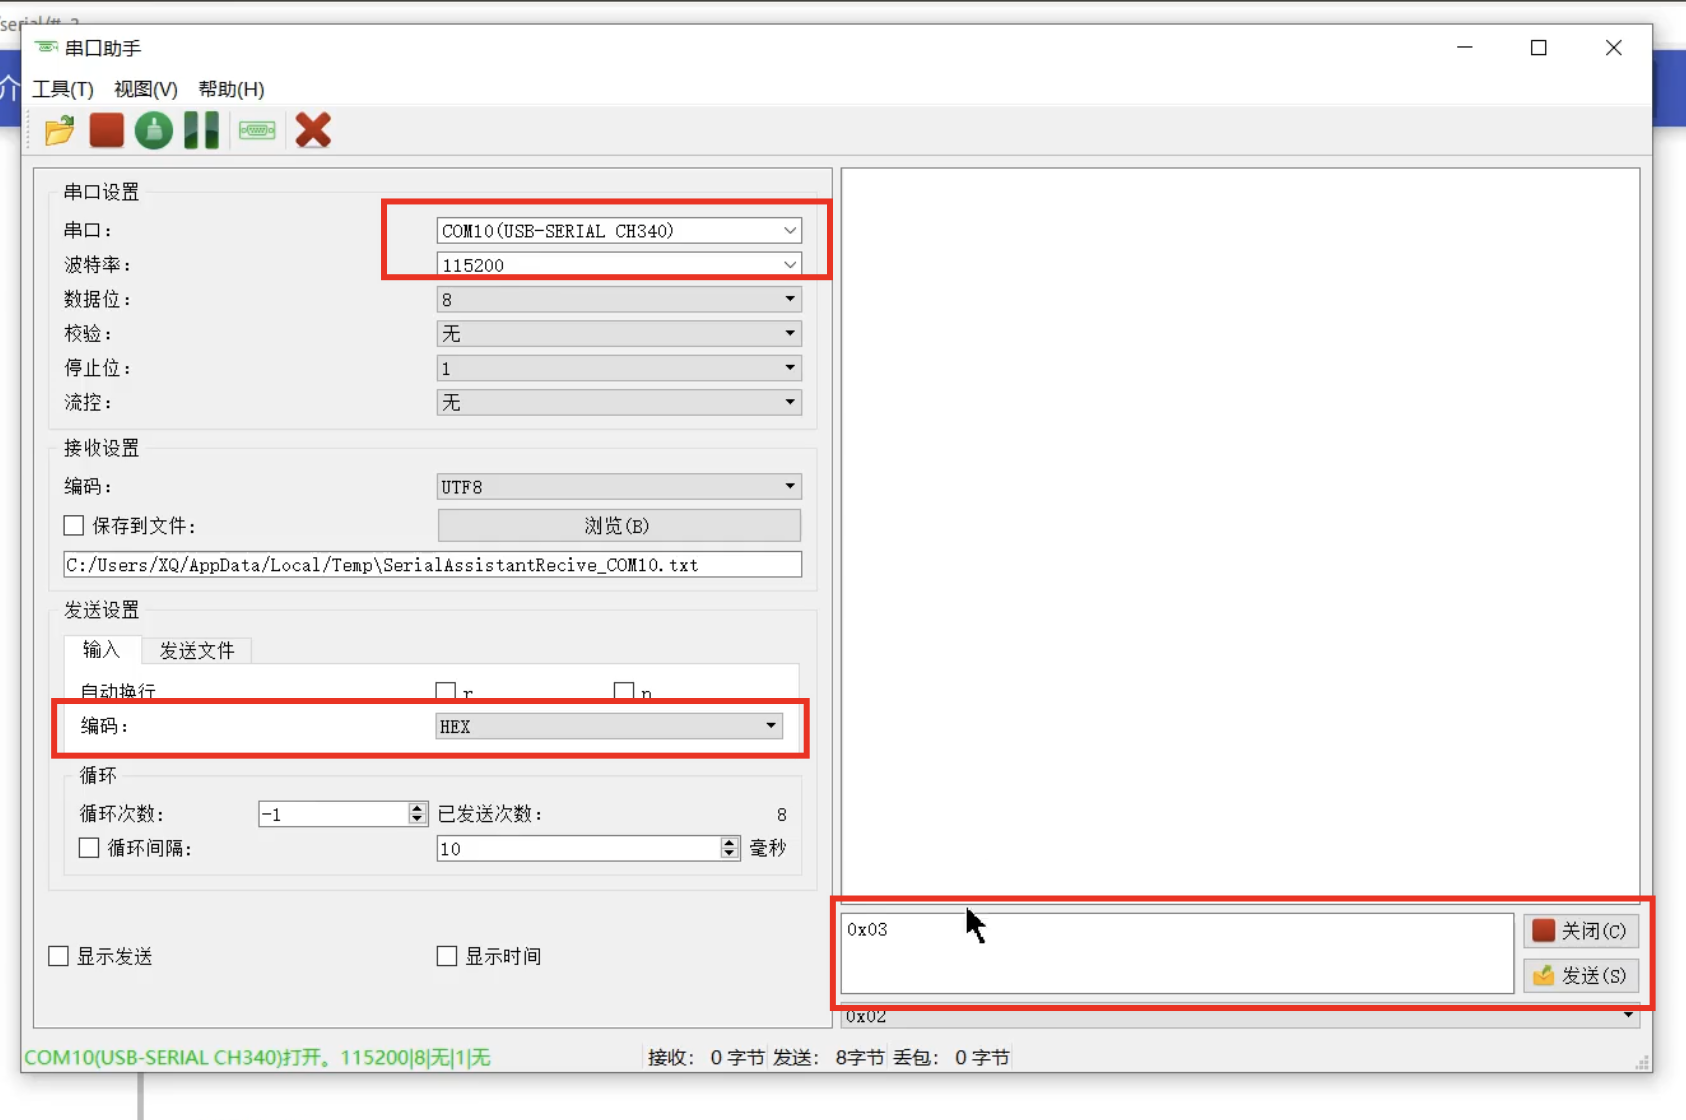This screenshot has height=1120, width=1686.
Task: Click the red stop toolbar icon
Action: 107,130
